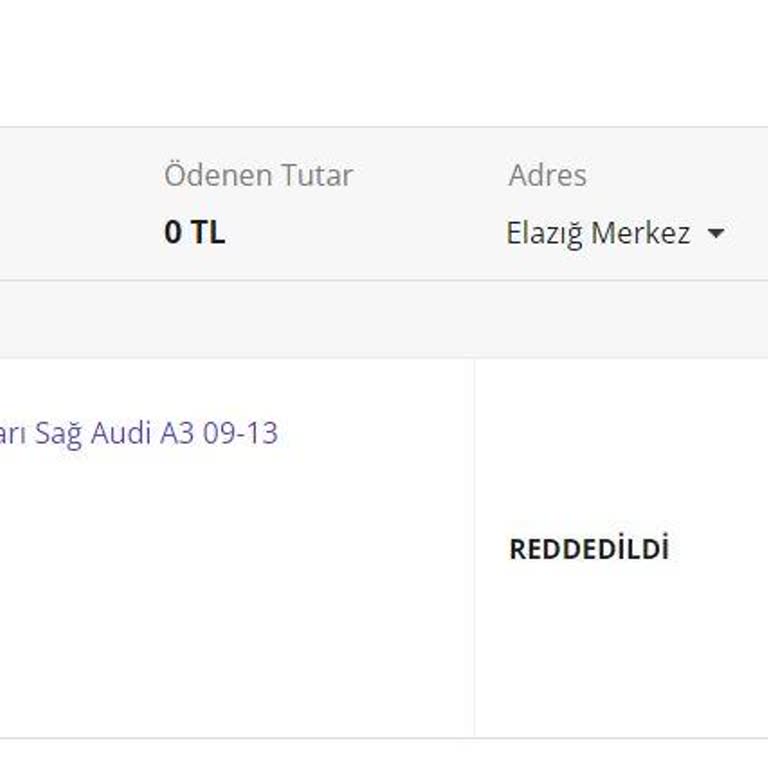768x768 pixels.
Task: Click the Adres column heading
Action: [547, 175]
